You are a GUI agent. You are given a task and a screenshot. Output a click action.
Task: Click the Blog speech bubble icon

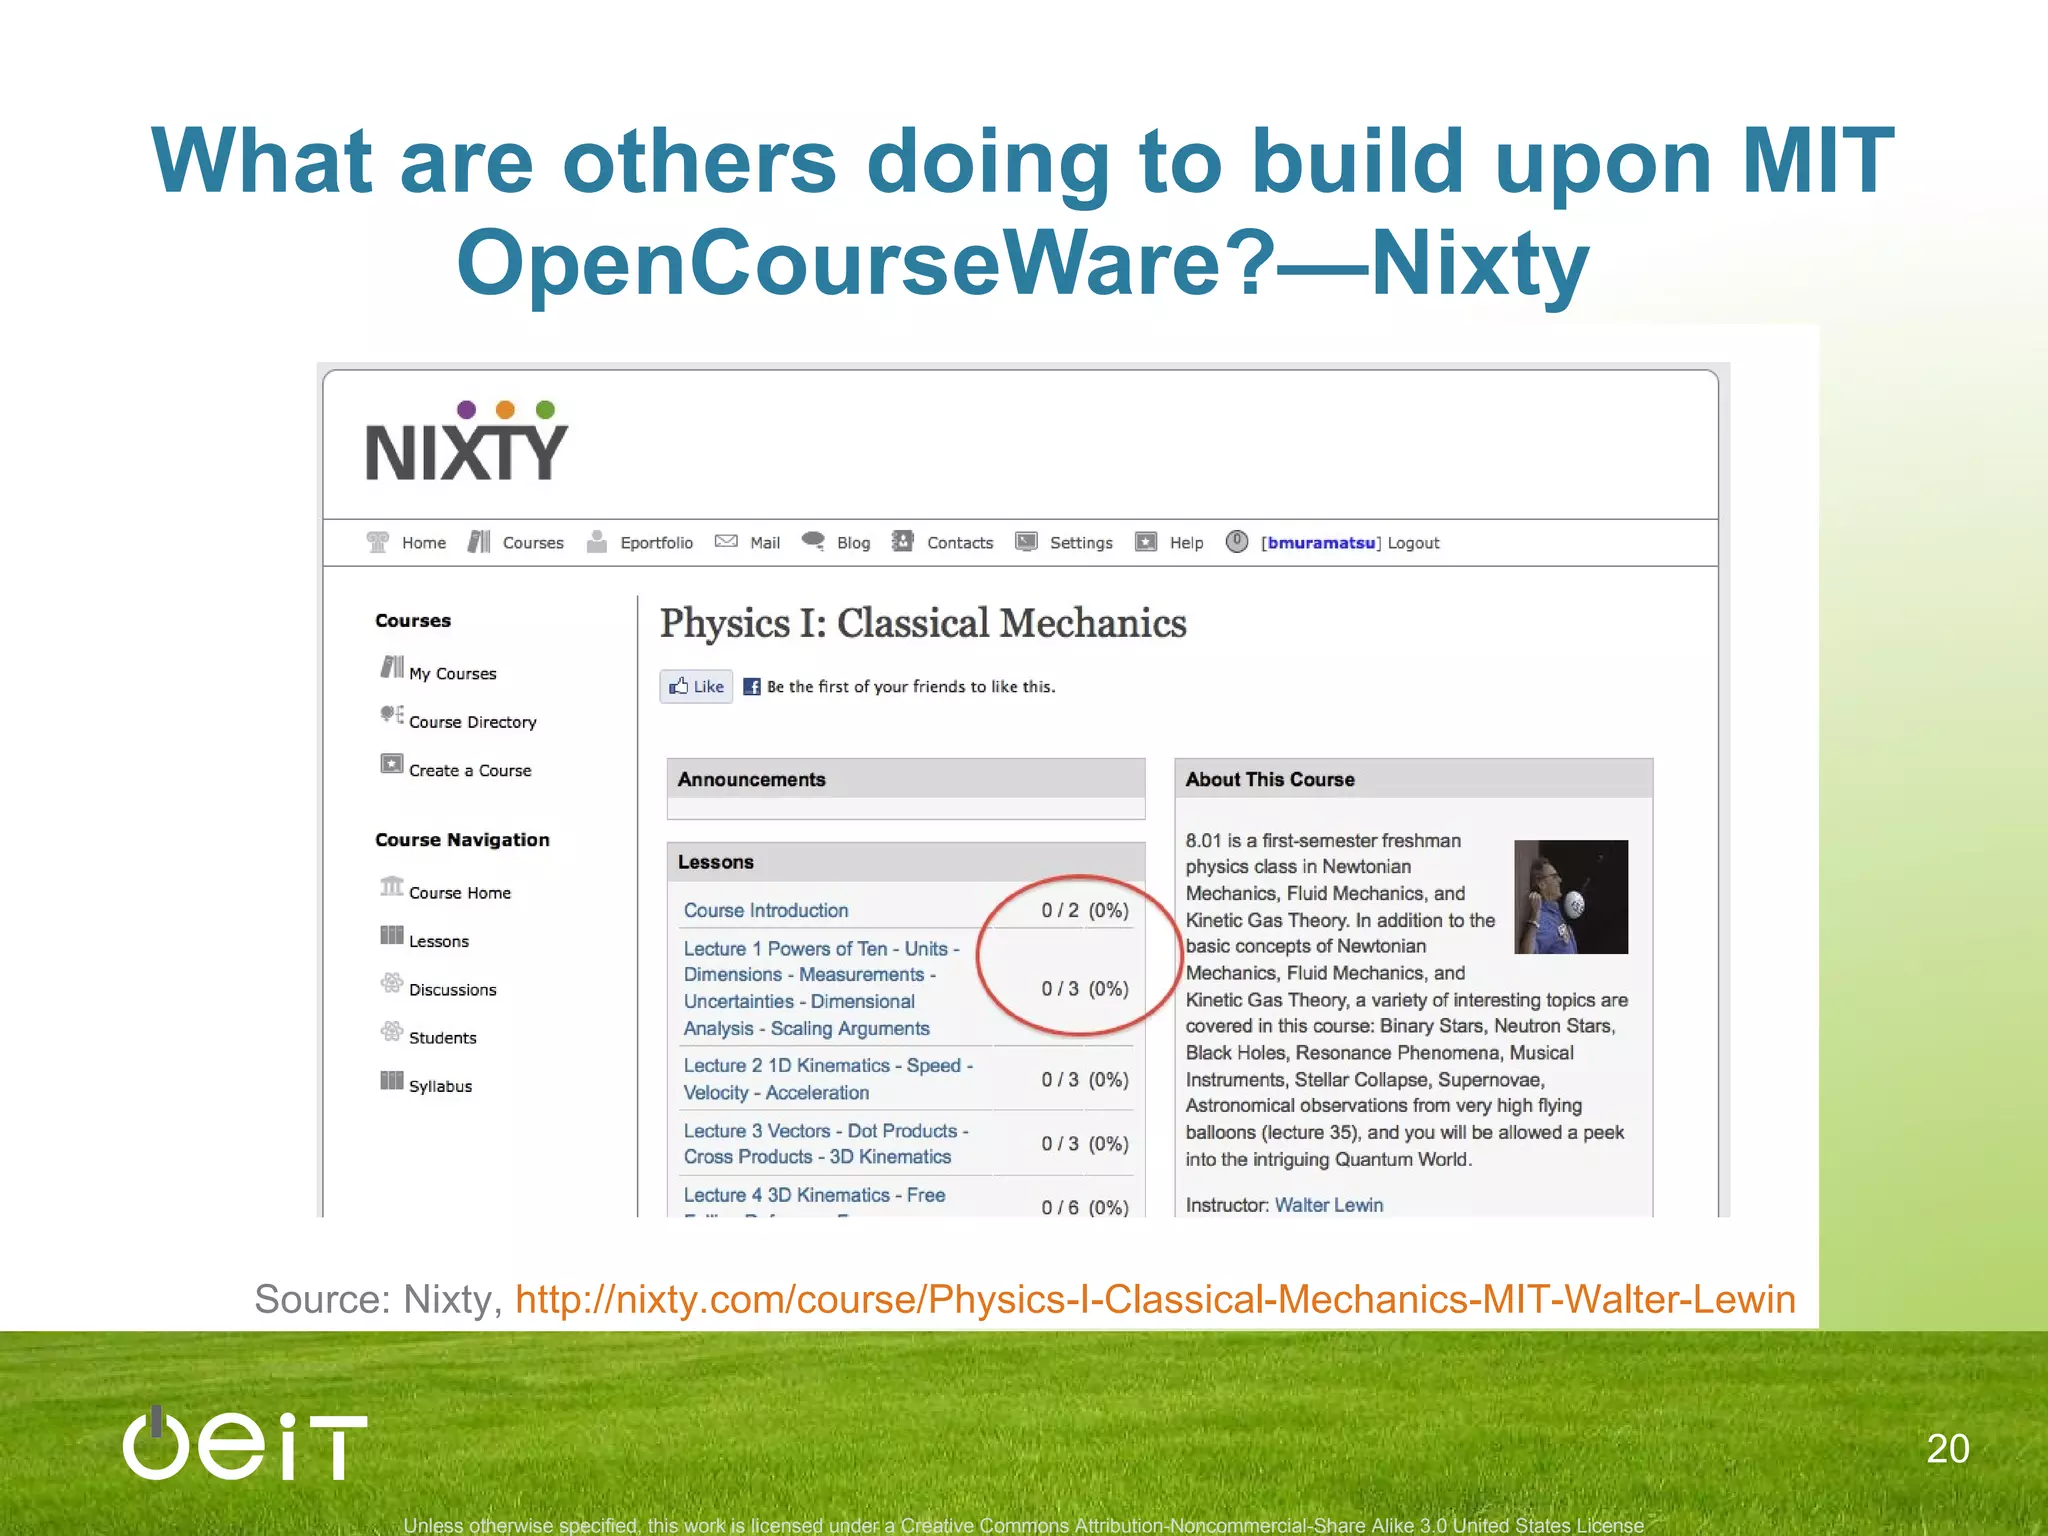click(813, 542)
